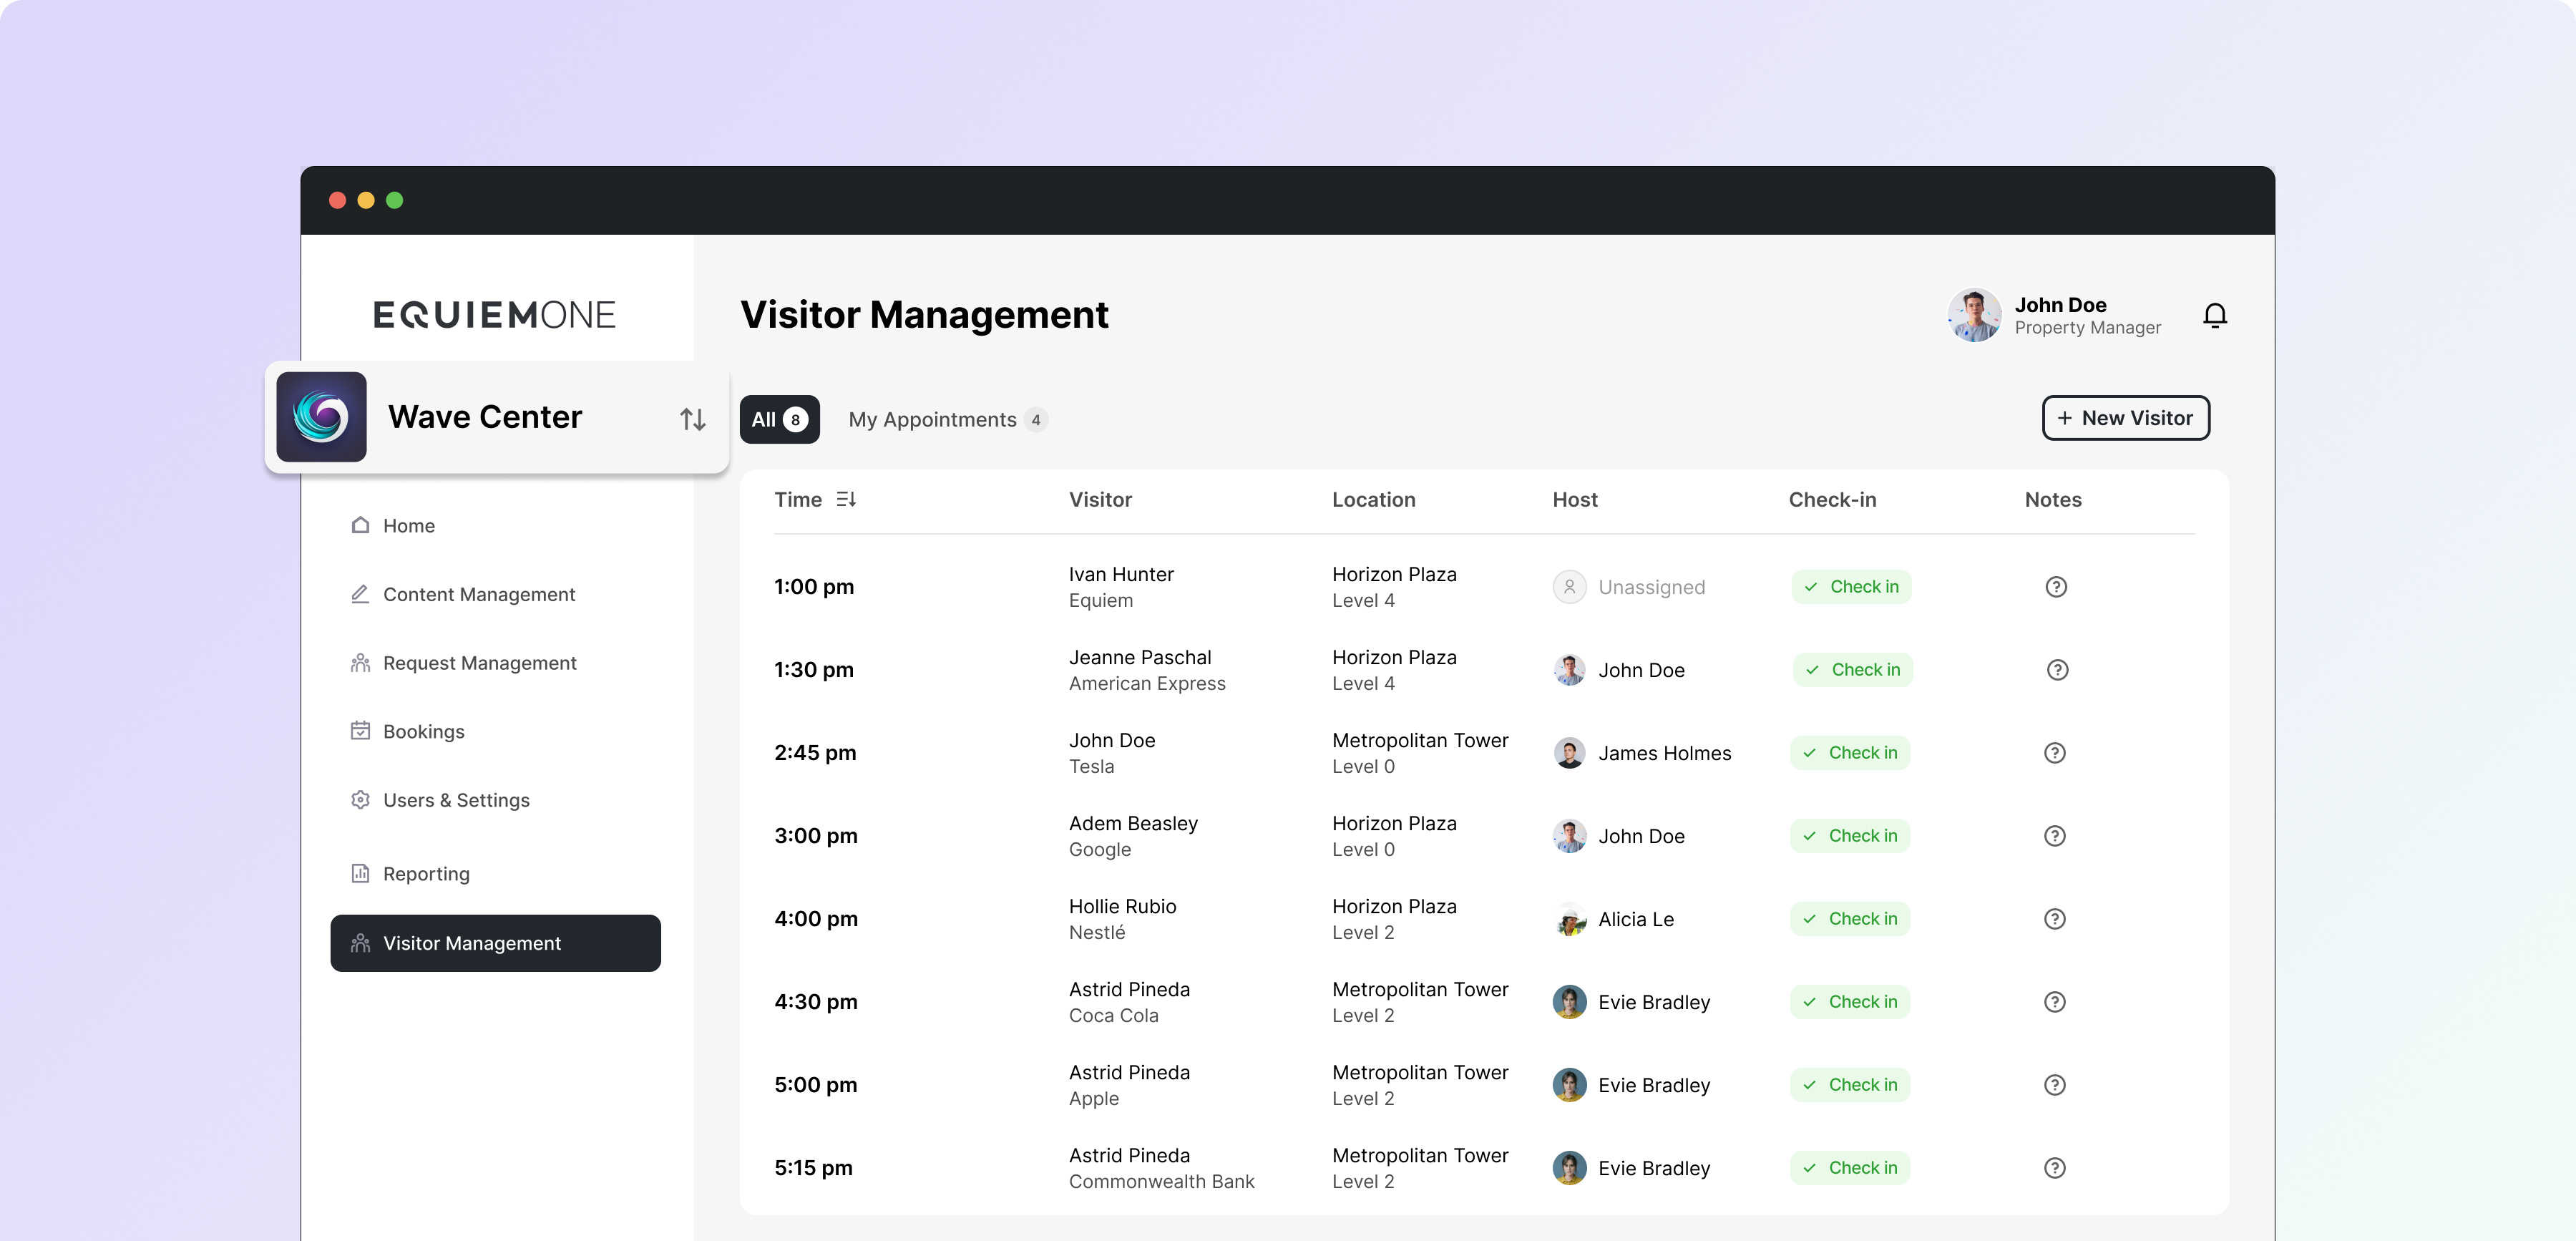Check in John Doe from Tesla
The width and height of the screenshot is (2576, 1241).
point(1850,753)
